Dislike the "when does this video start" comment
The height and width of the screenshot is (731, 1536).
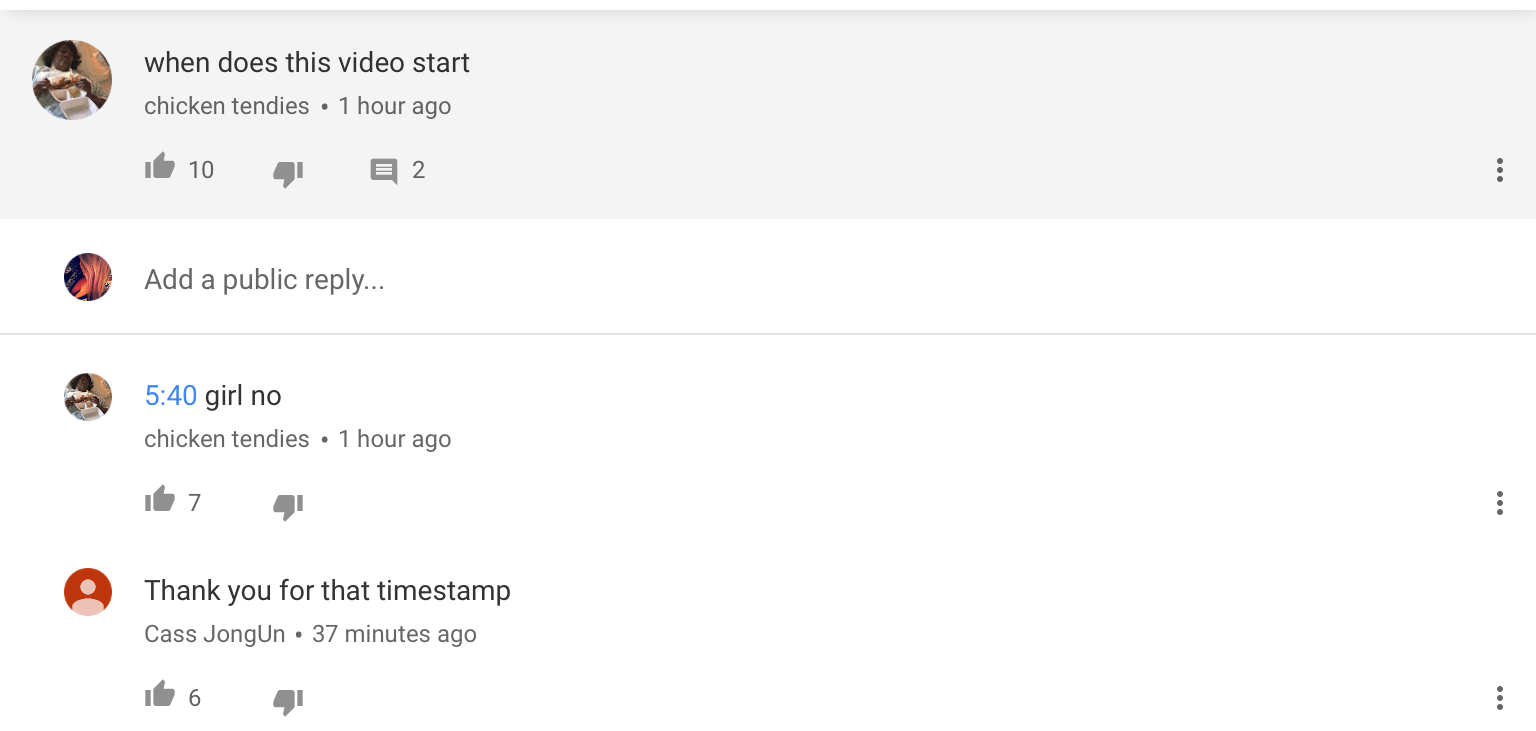pos(288,172)
